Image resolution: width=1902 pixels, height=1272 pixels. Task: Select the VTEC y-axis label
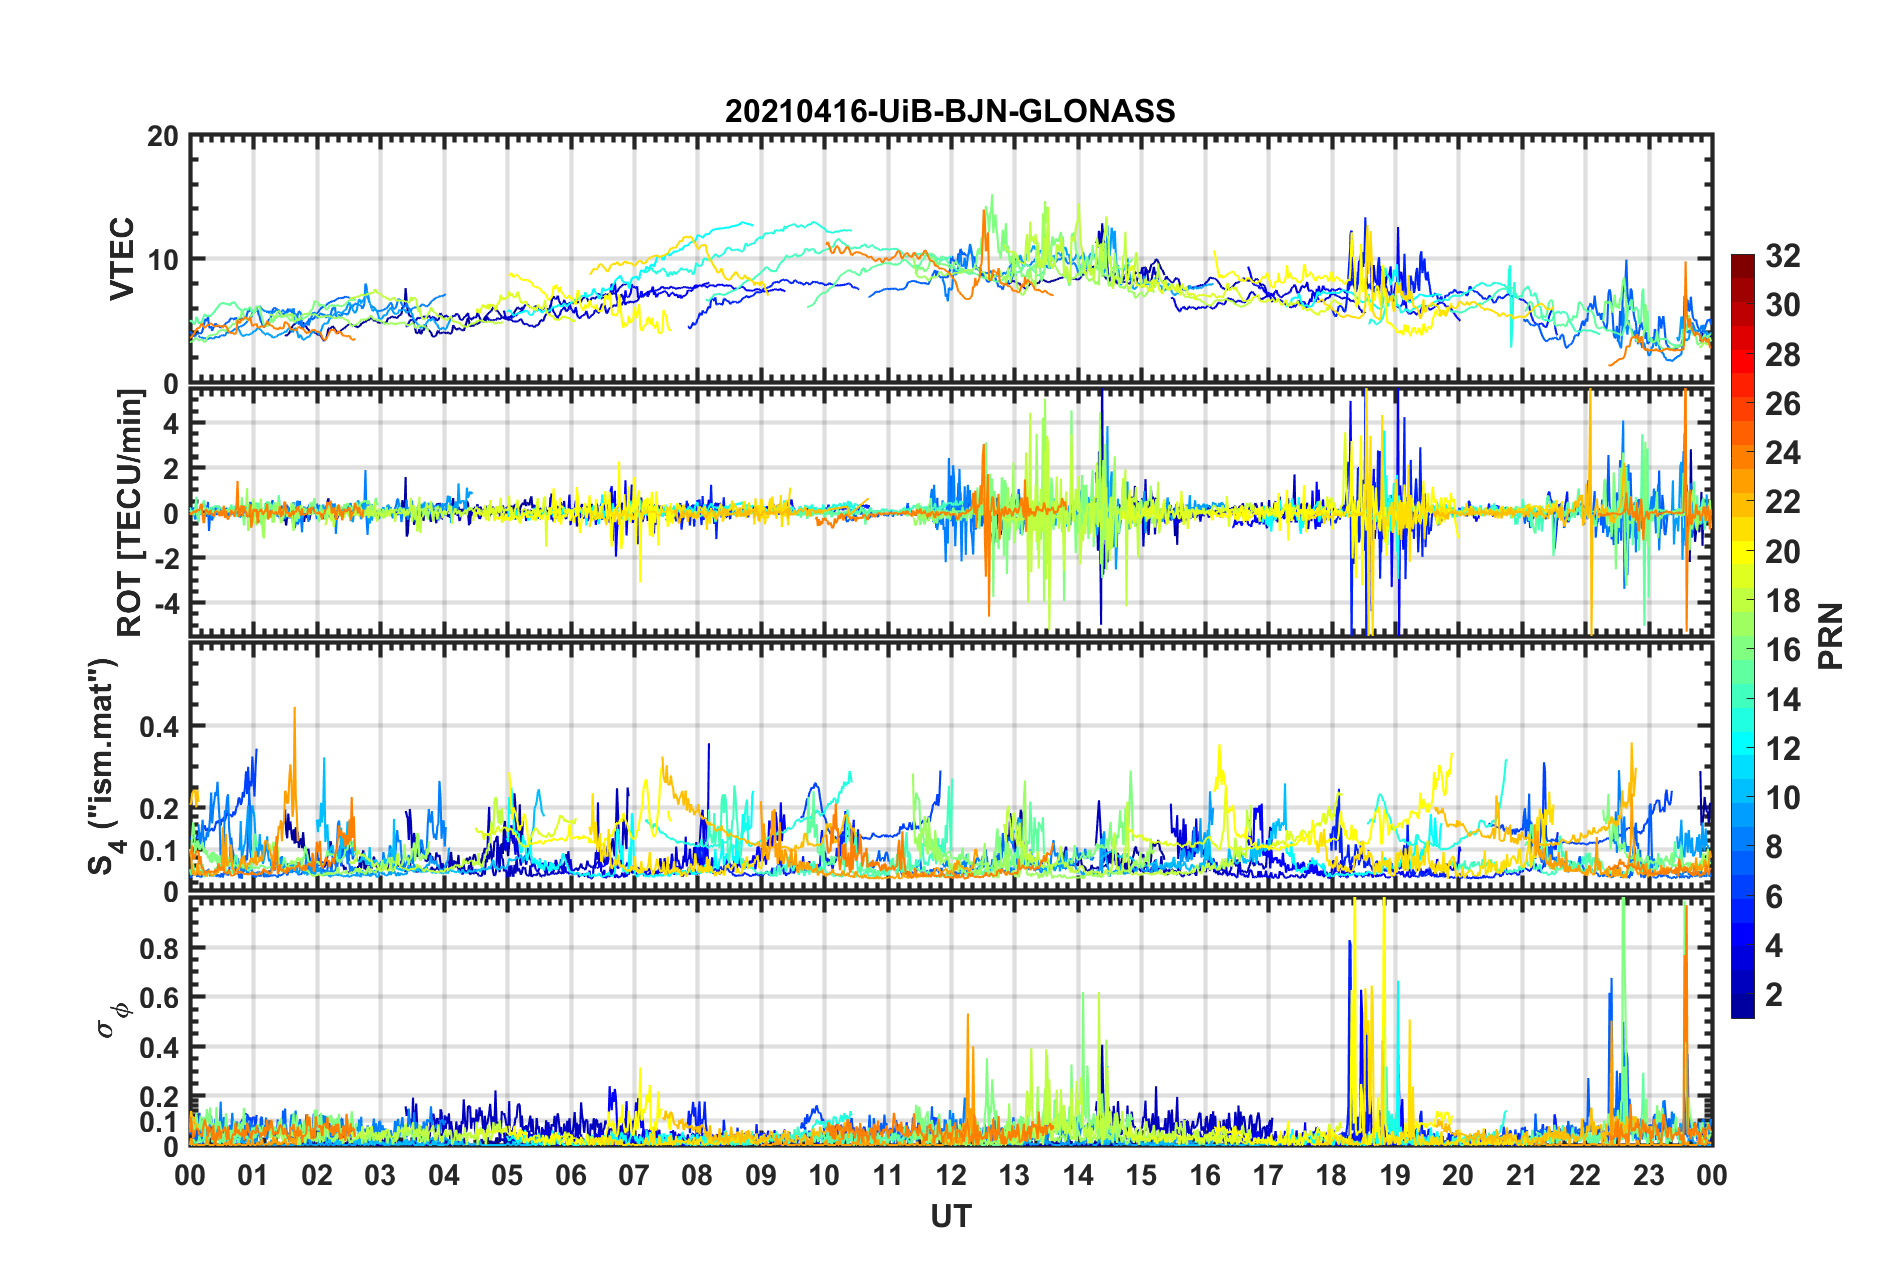coord(122,259)
